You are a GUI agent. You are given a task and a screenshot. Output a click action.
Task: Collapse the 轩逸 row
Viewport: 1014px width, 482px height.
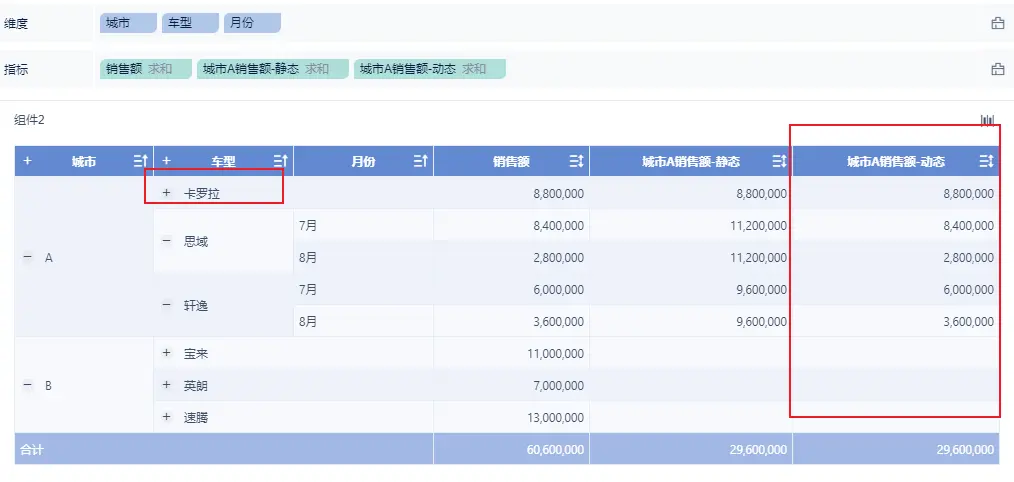click(x=166, y=305)
